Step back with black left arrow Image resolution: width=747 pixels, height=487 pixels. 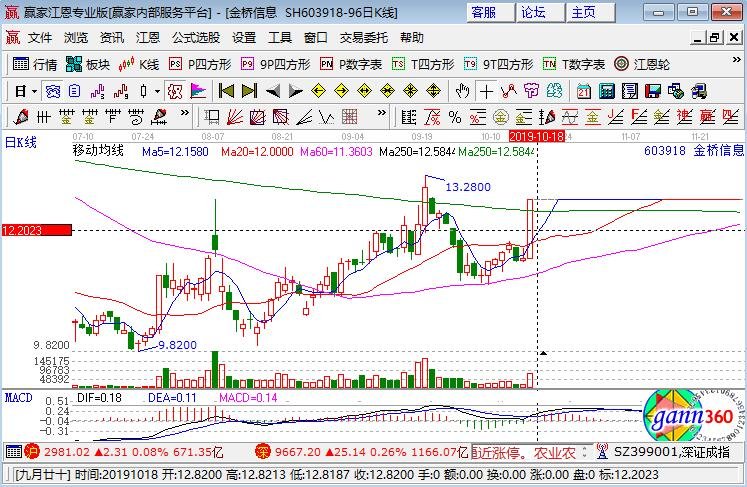273,91
